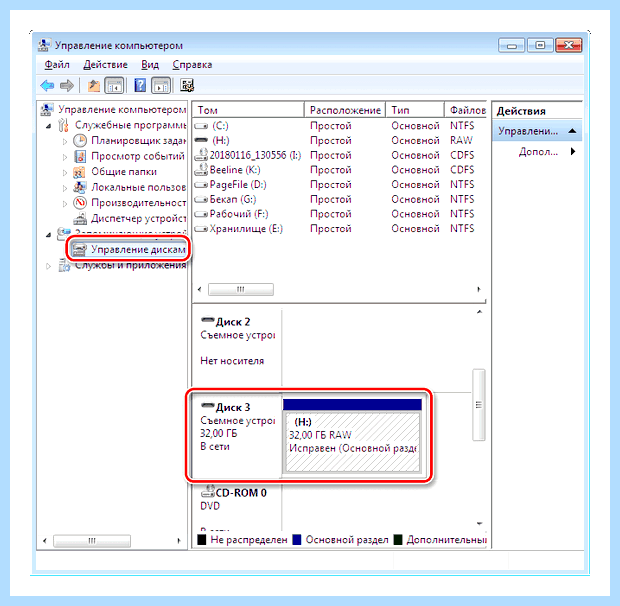Click the disc icon of Beeline (K:)
The image size is (620, 606).
(202, 169)
